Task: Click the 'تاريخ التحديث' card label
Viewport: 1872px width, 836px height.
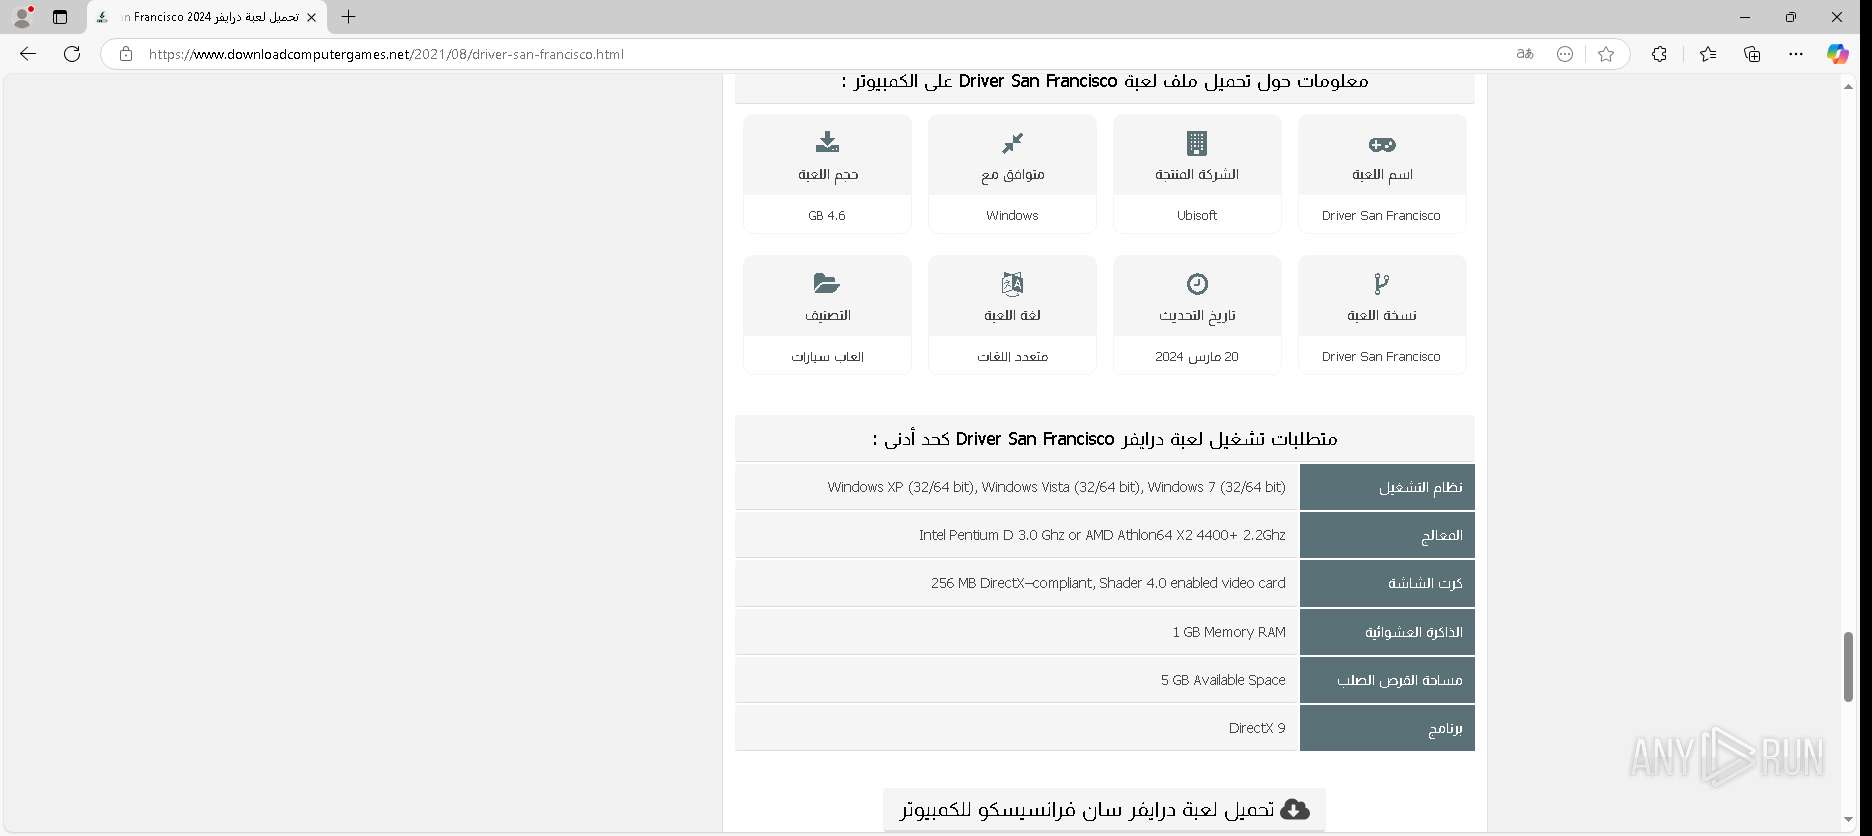Action: click(1197, 315)
